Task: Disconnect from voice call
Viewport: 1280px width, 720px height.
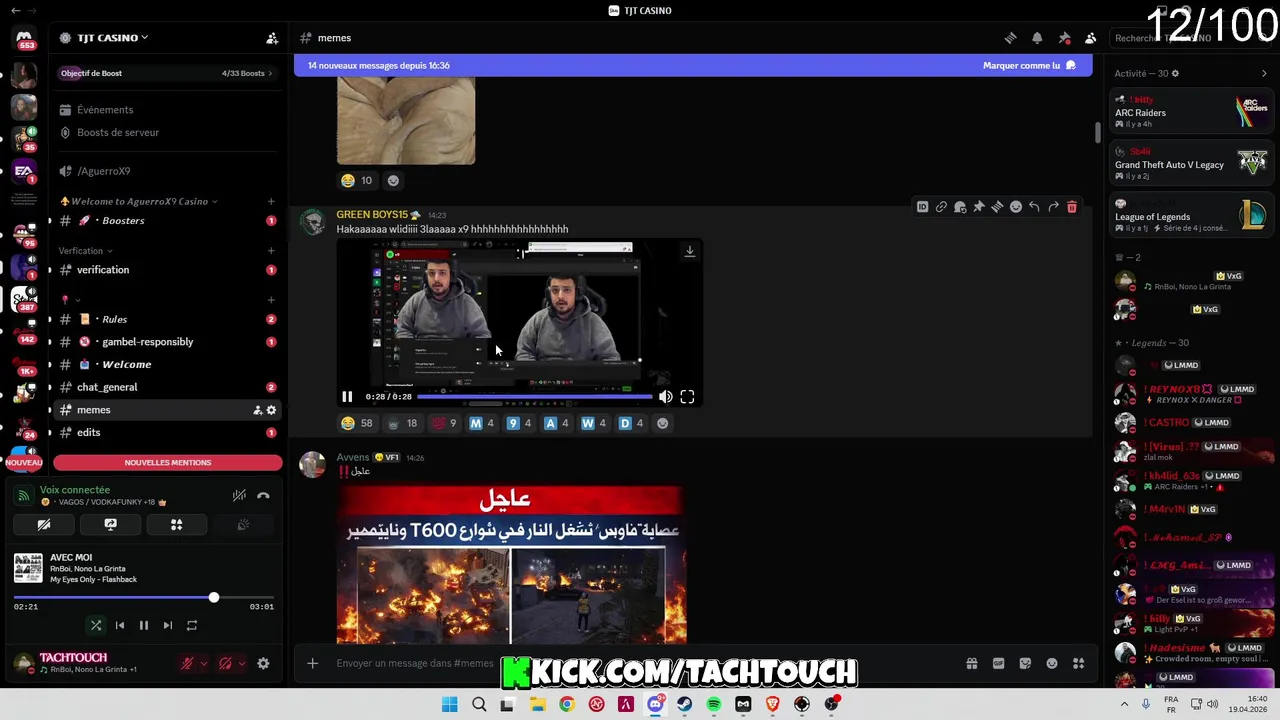Action: pyautogui.click(x=263, y=496)
